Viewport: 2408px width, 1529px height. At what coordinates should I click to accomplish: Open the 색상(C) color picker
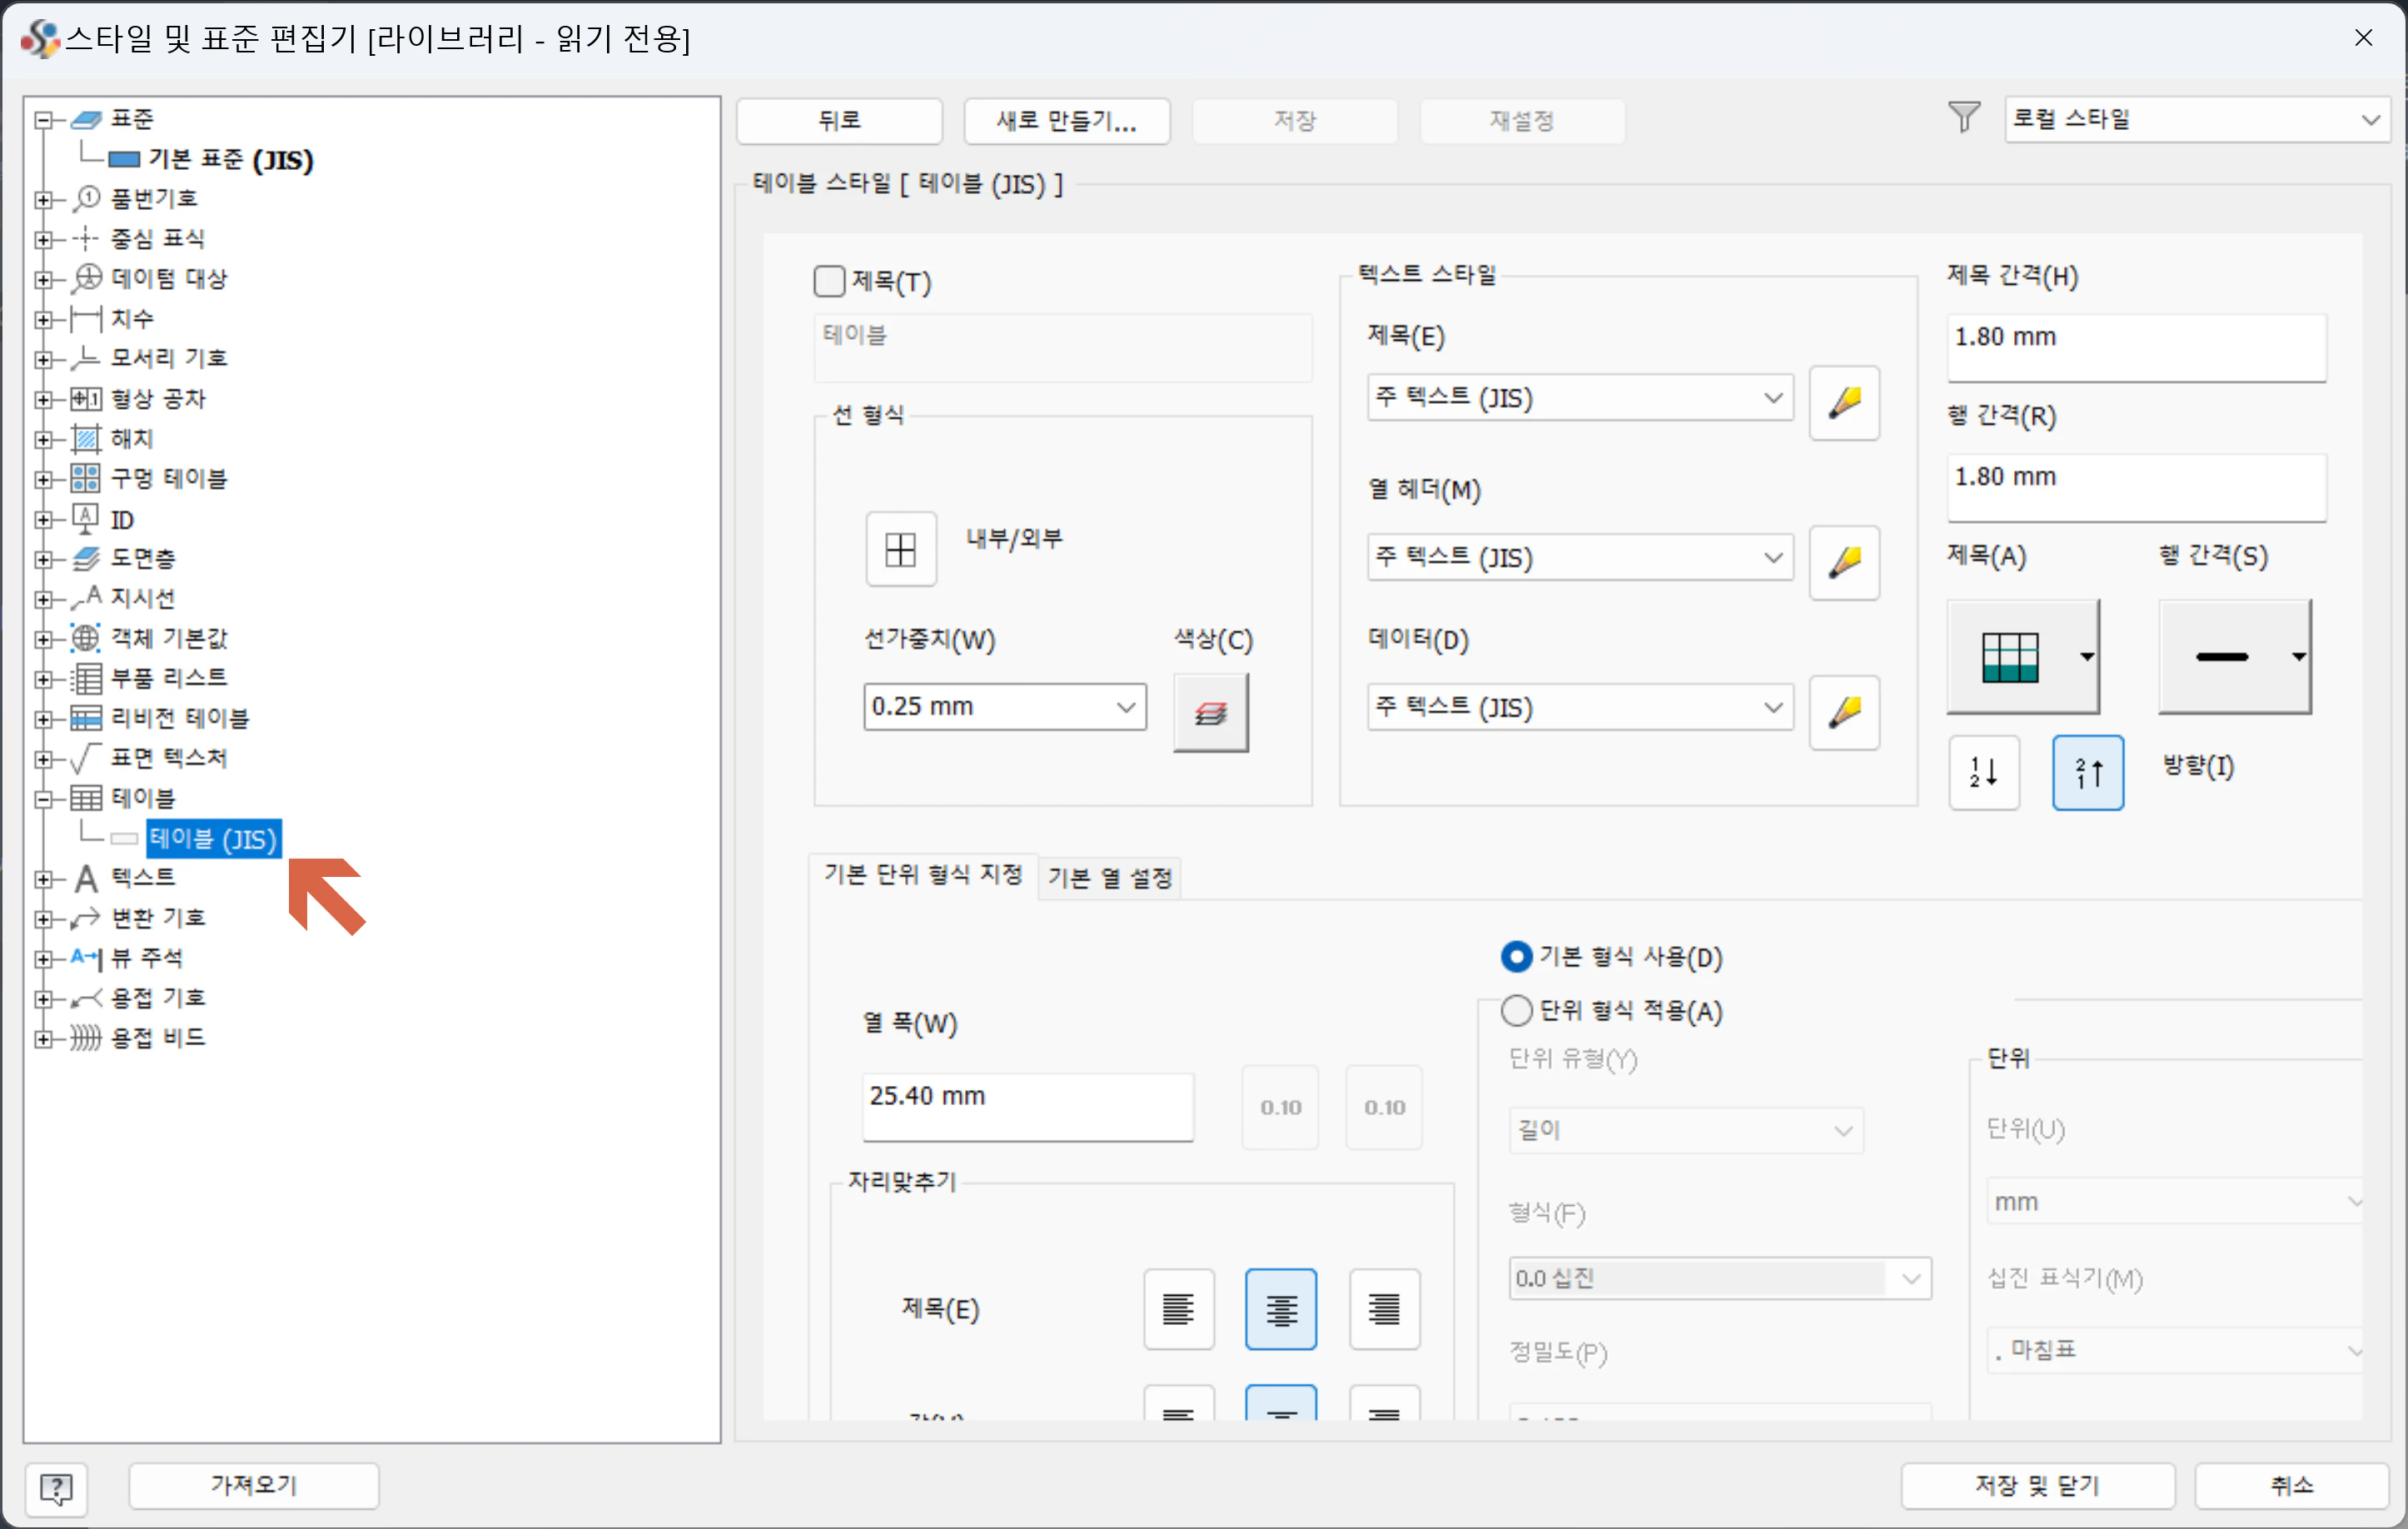coord(1211,712)
